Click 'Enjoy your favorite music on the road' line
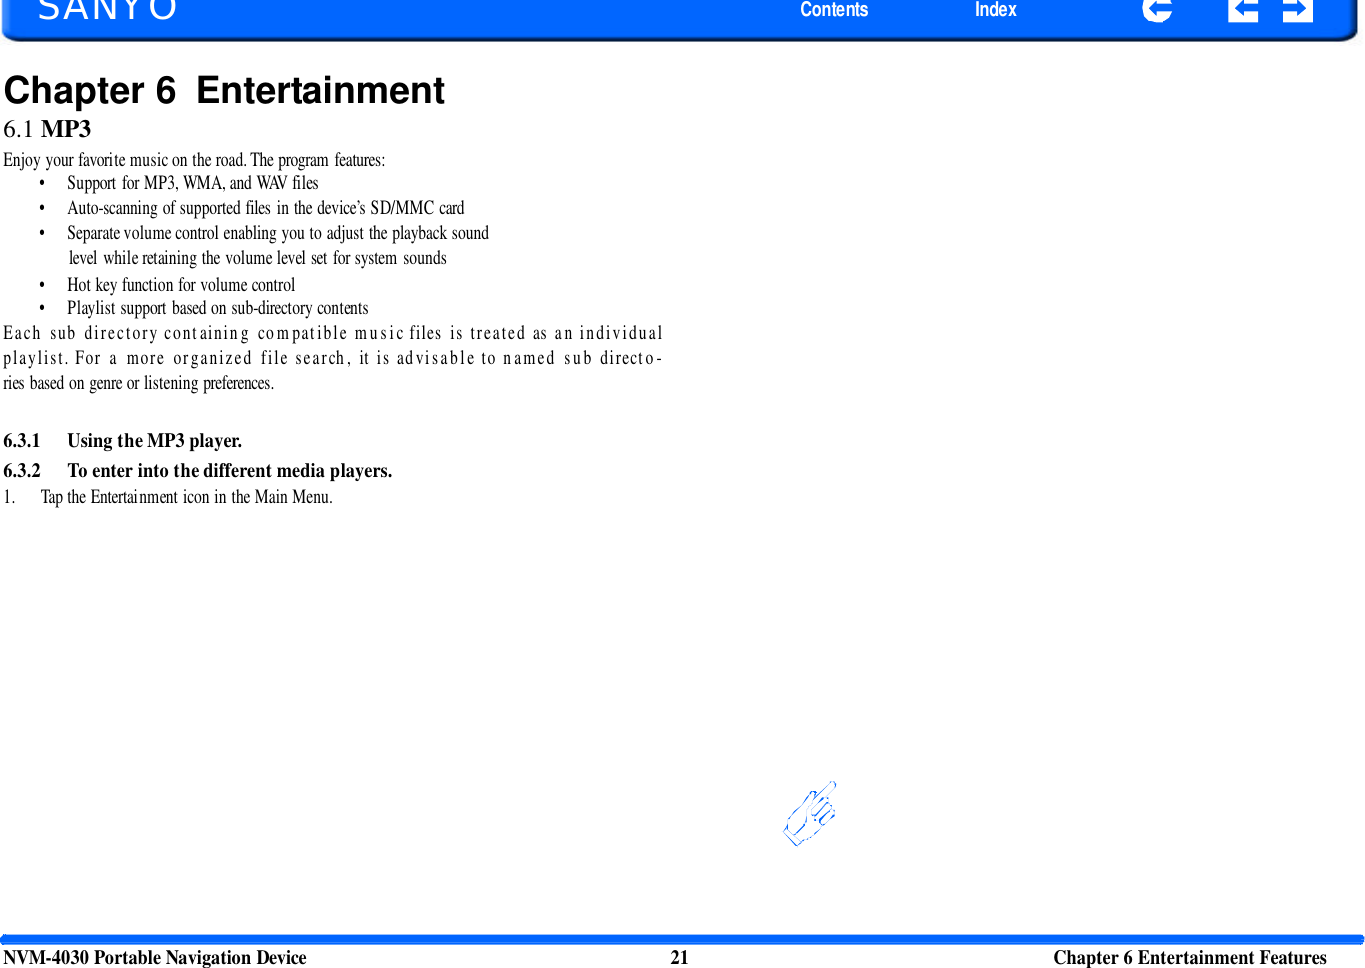Viewport: 1365px width, 968px height. [x=194, y=160]
